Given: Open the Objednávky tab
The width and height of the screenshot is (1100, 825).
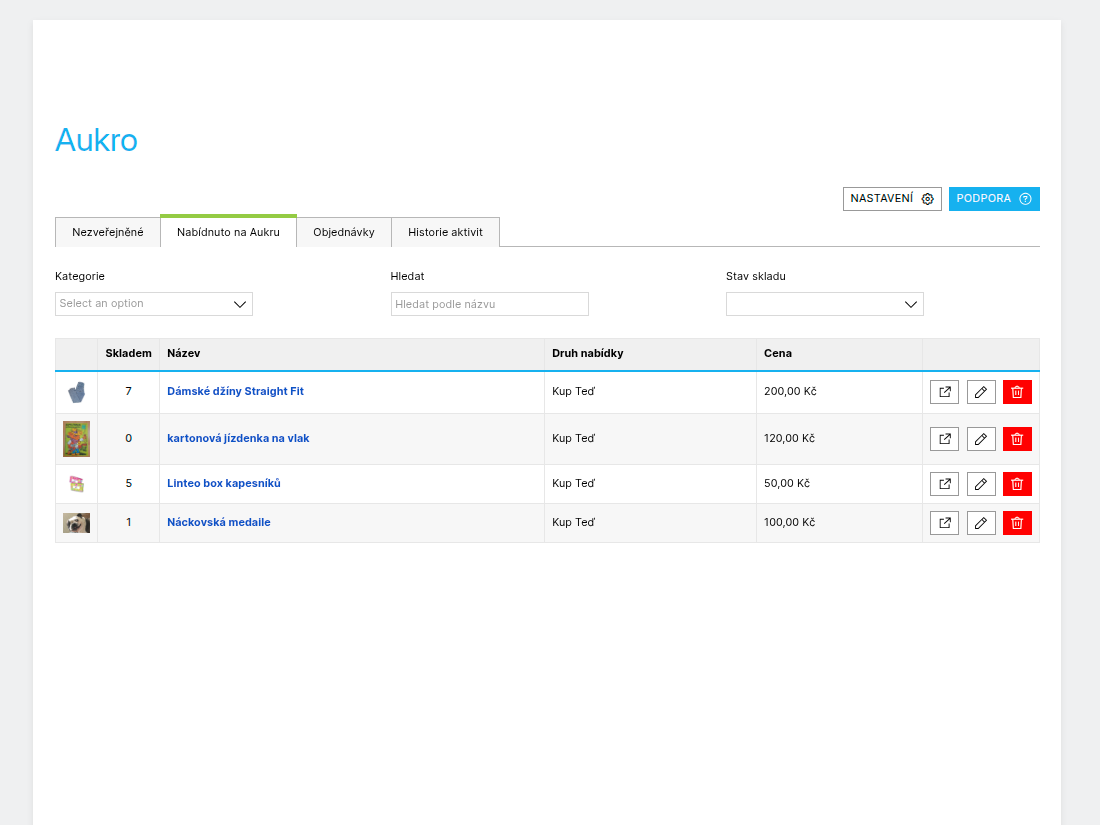Looking at the screenshot, I should pyautogui.click(x=344, y=232).
